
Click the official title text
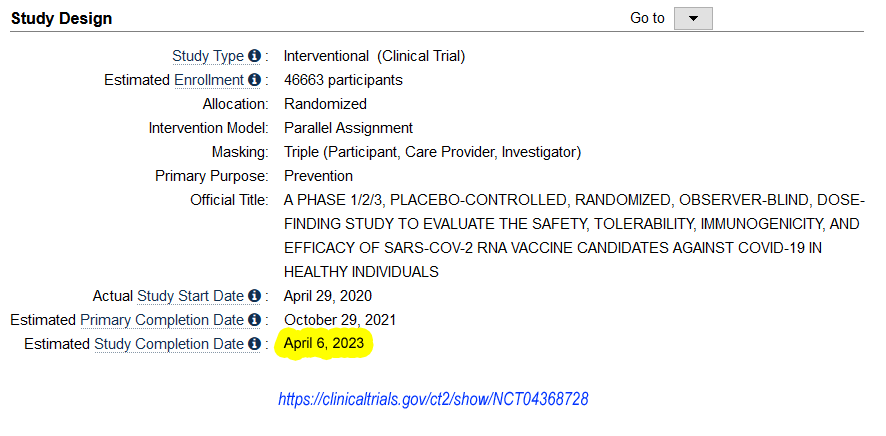574,235
